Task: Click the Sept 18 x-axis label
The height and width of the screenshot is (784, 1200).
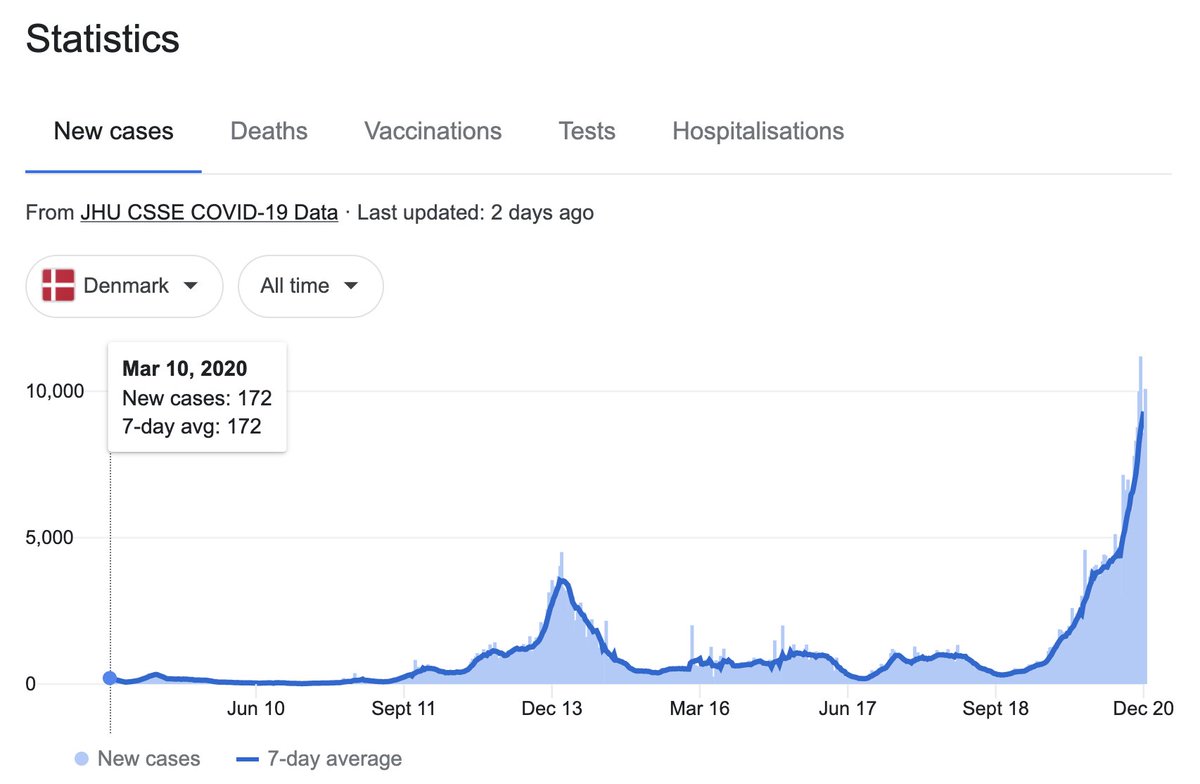Action: click(x=996, y=708)
